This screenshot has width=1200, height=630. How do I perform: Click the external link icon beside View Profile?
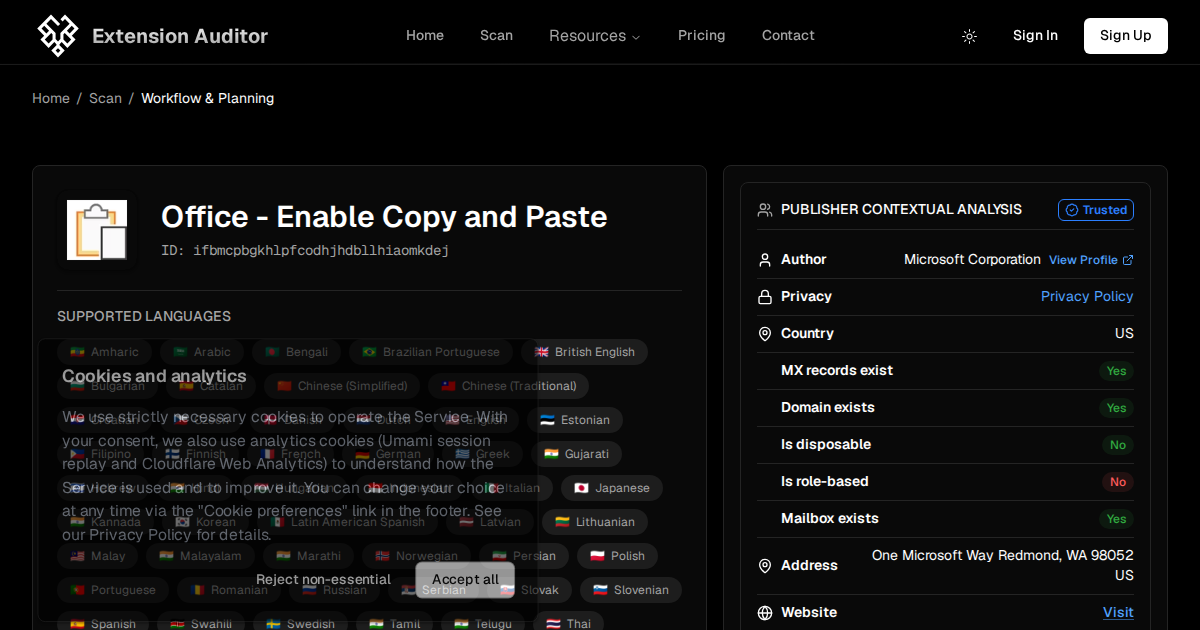click(1128, 260)
